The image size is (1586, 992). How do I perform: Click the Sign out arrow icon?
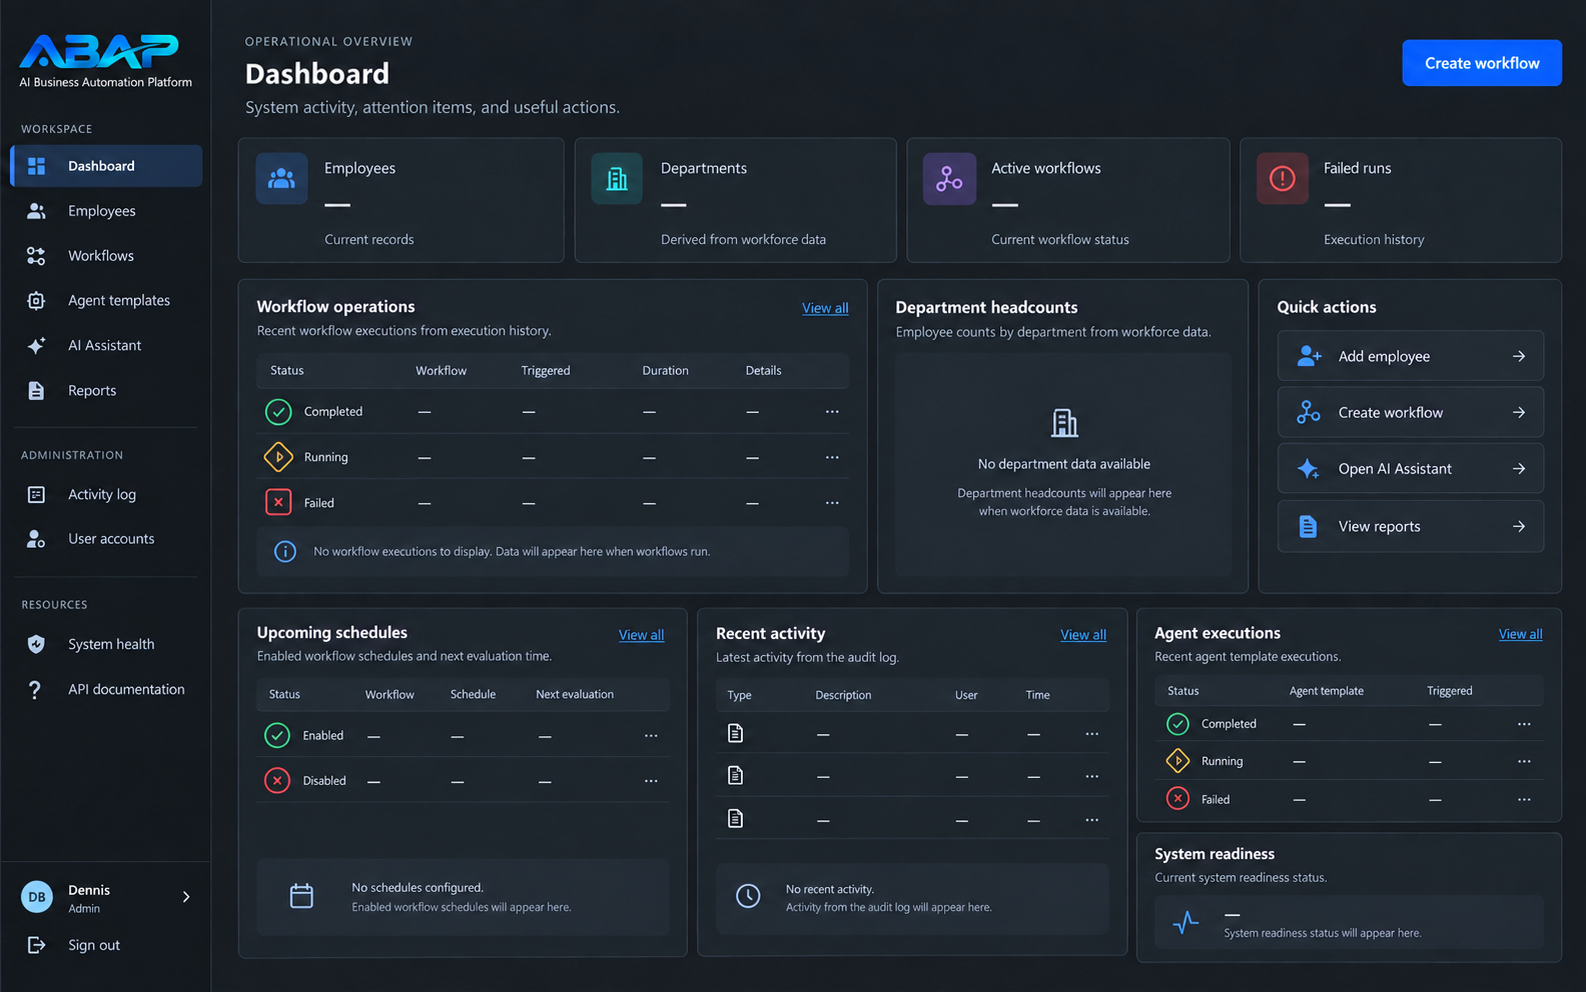click(36, 945)
